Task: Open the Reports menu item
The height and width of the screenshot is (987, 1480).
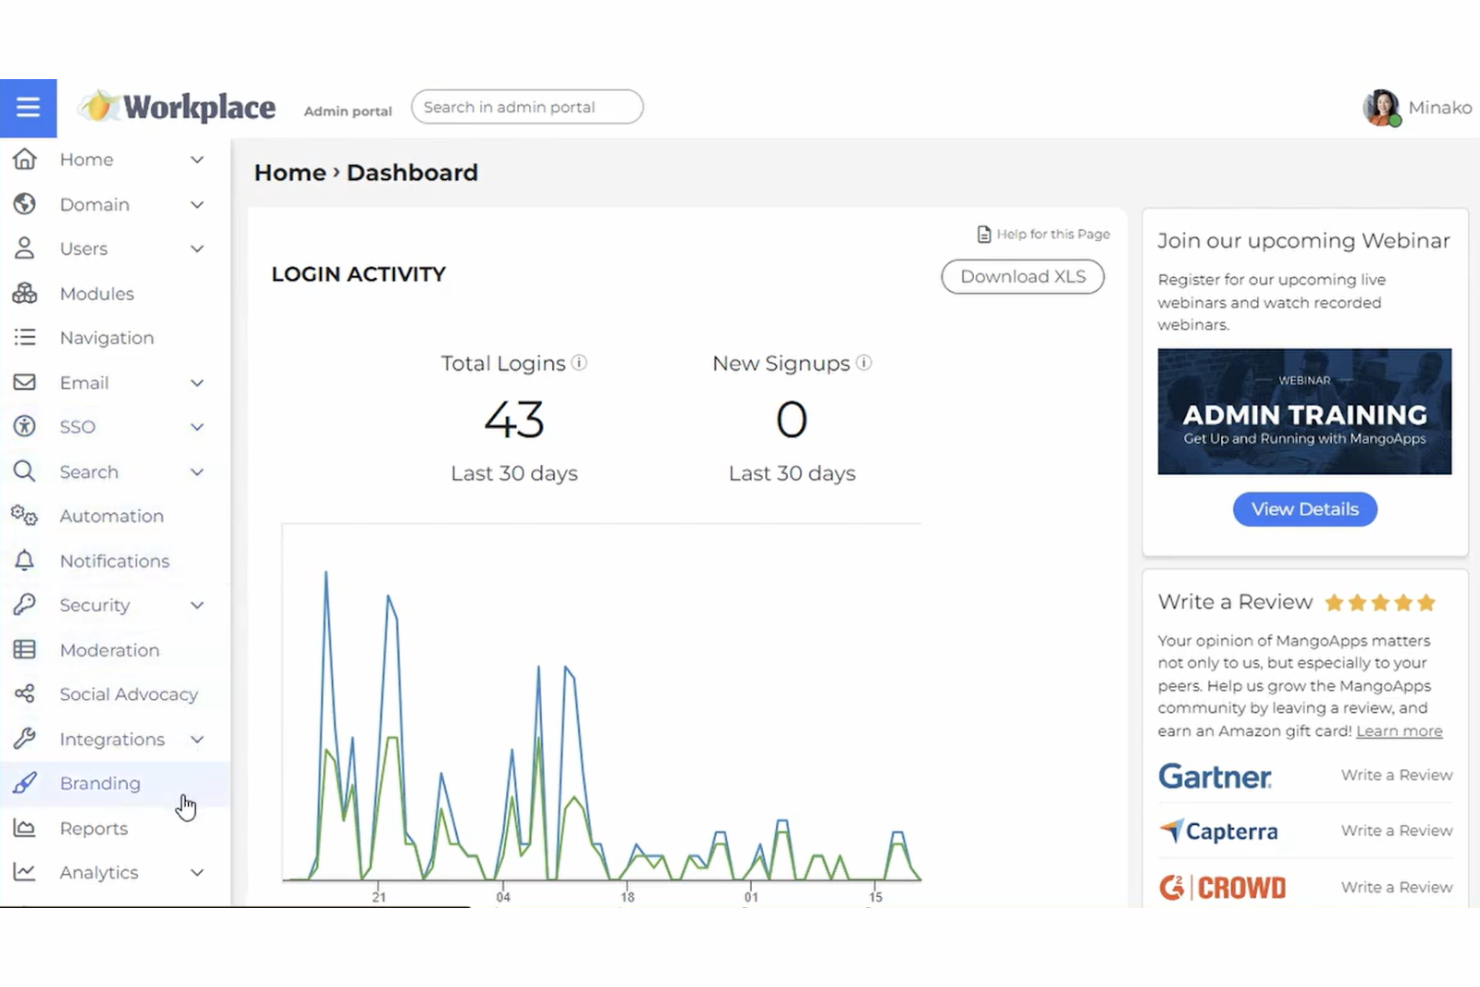Action: (x=93, y=828)
